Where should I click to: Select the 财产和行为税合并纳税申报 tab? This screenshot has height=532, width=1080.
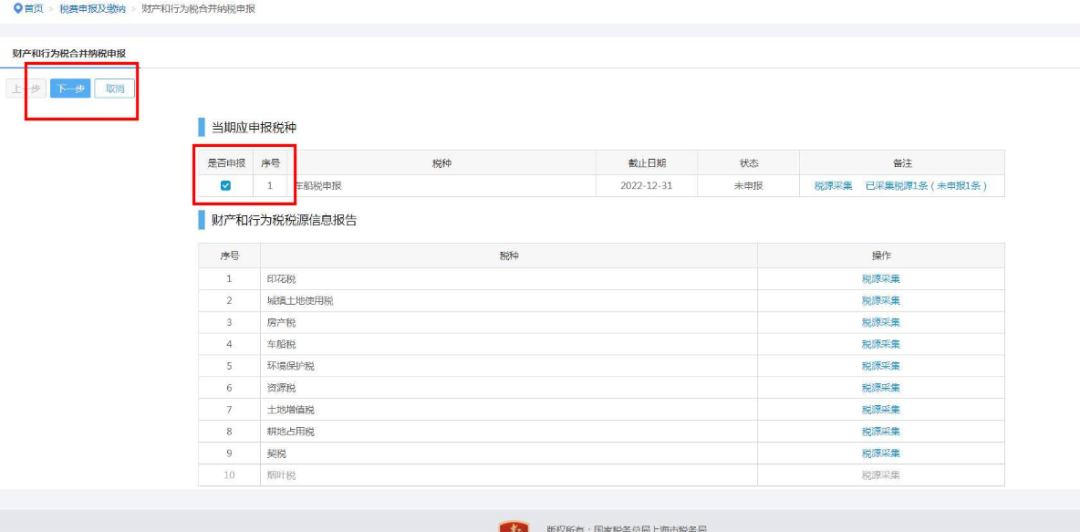pyautogui.click(x=69, y=53)
